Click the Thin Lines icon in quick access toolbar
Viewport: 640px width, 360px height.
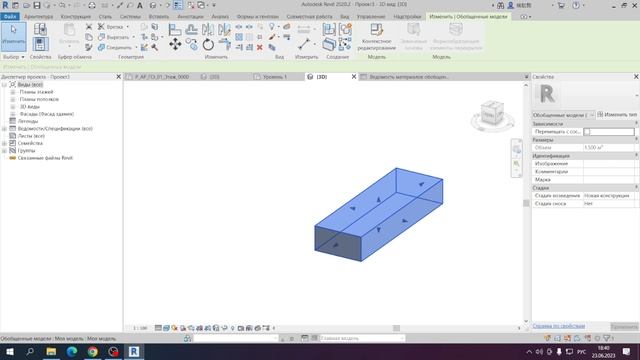click(178, 5)
